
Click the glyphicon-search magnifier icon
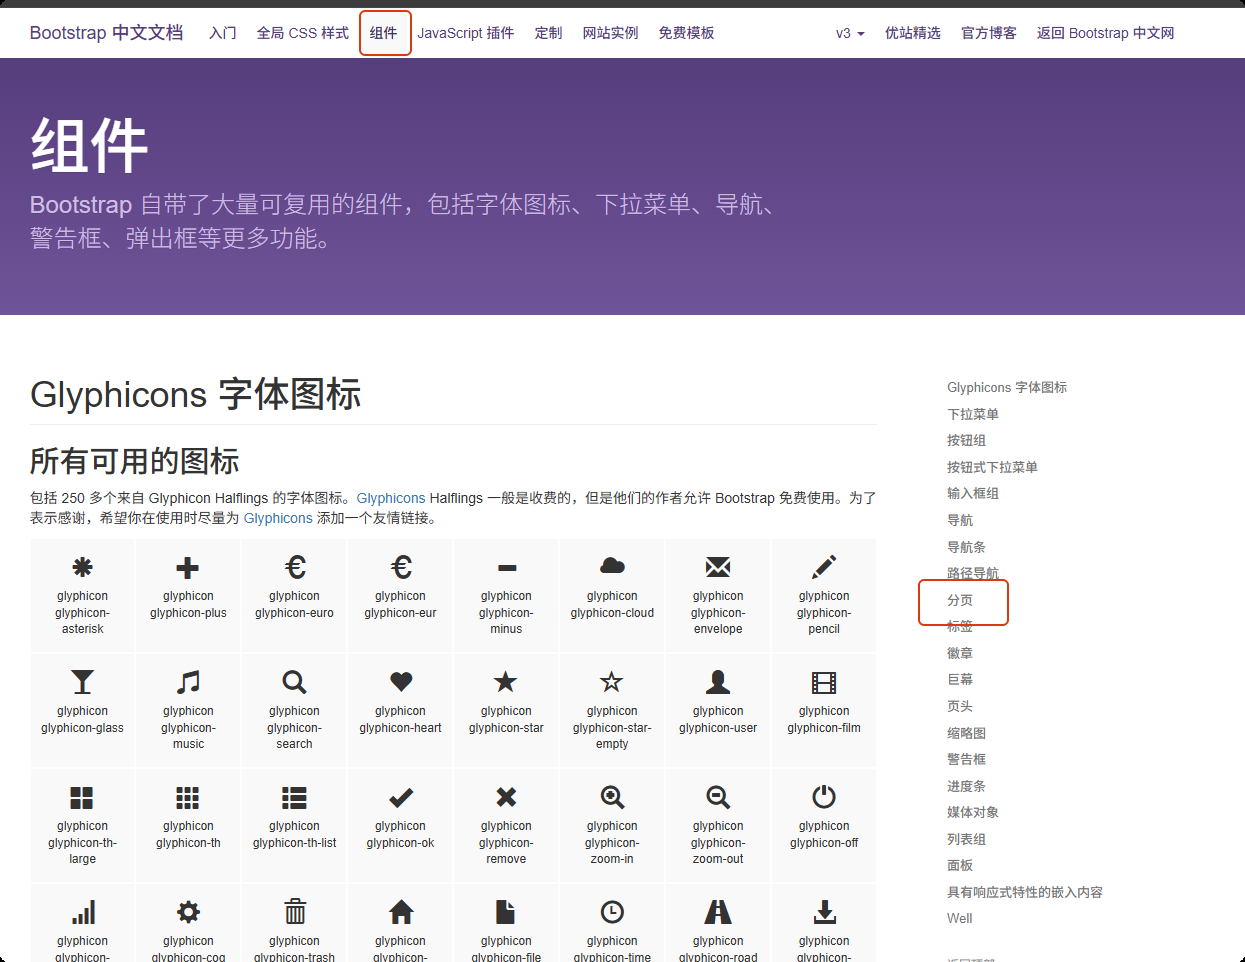pos(295,682)
